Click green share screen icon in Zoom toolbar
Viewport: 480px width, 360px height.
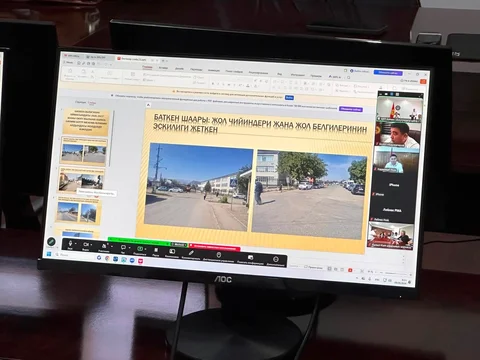point(140,249)
